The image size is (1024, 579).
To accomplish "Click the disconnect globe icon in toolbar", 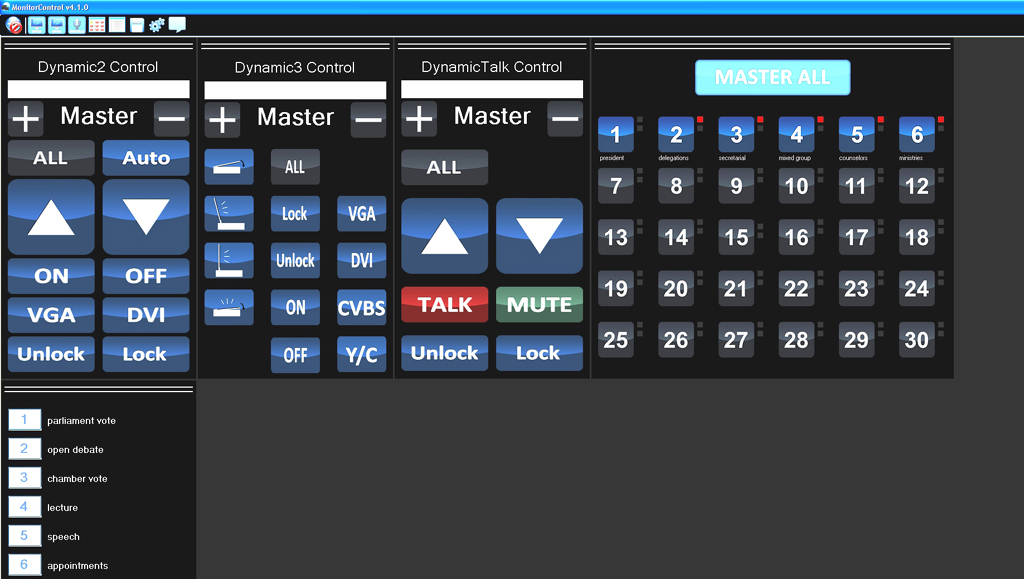I will coord(14,25).
